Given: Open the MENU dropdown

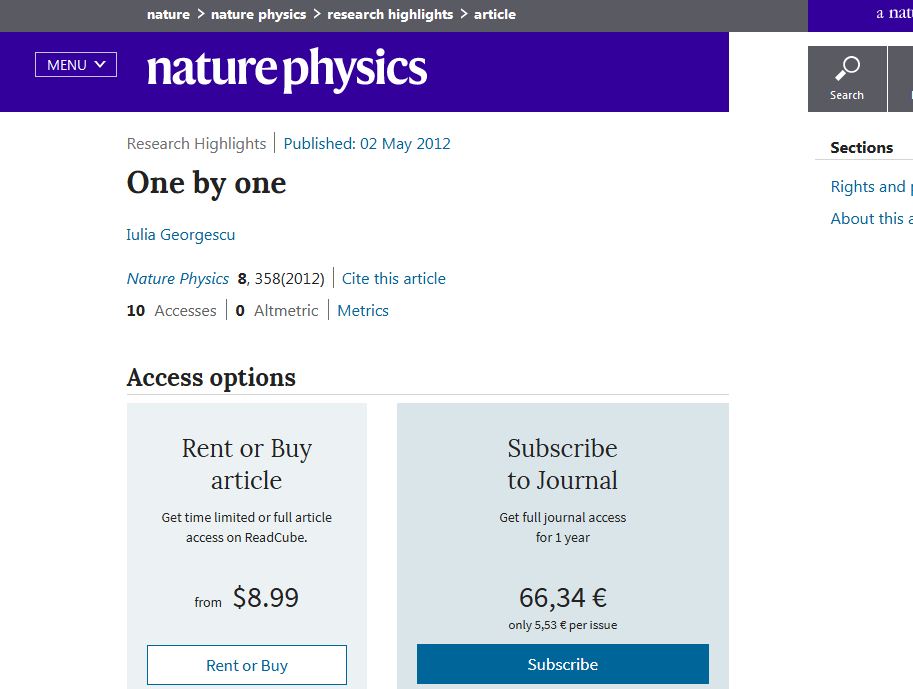Looking at the screenshot, I should [x=76, y=65].
